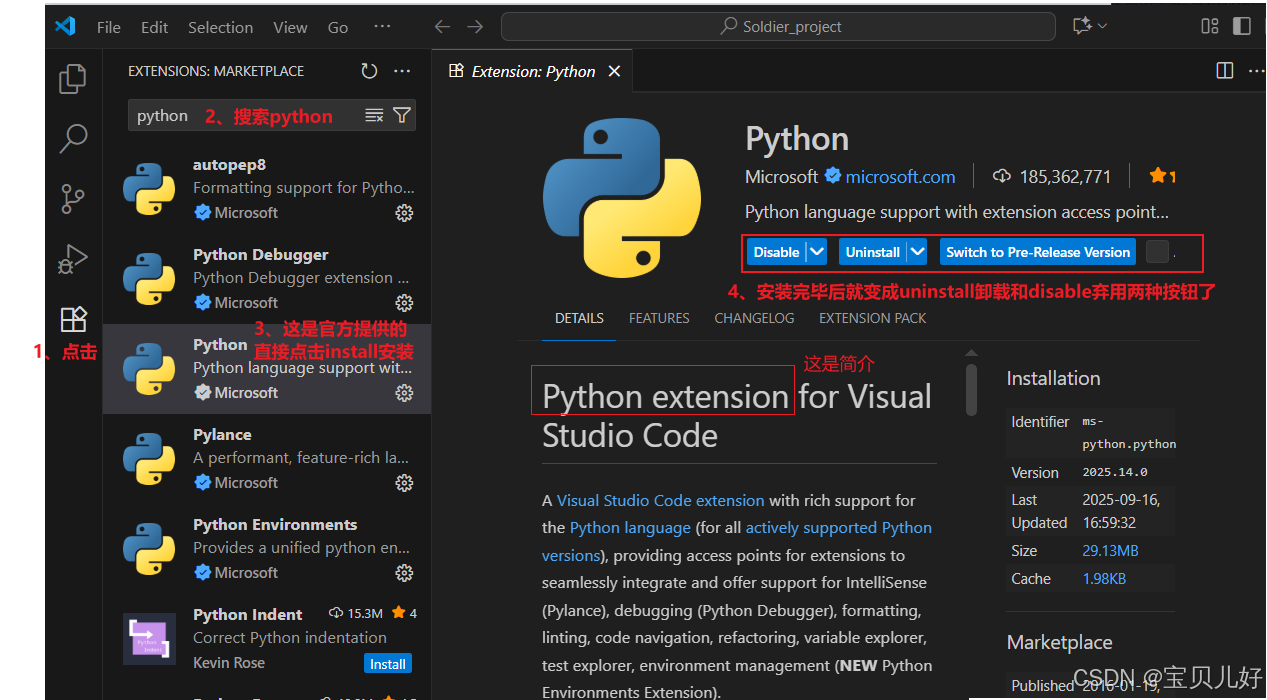Open the Python language link
The width and height of the screenshot is (1267, 700).
(630, 527)
